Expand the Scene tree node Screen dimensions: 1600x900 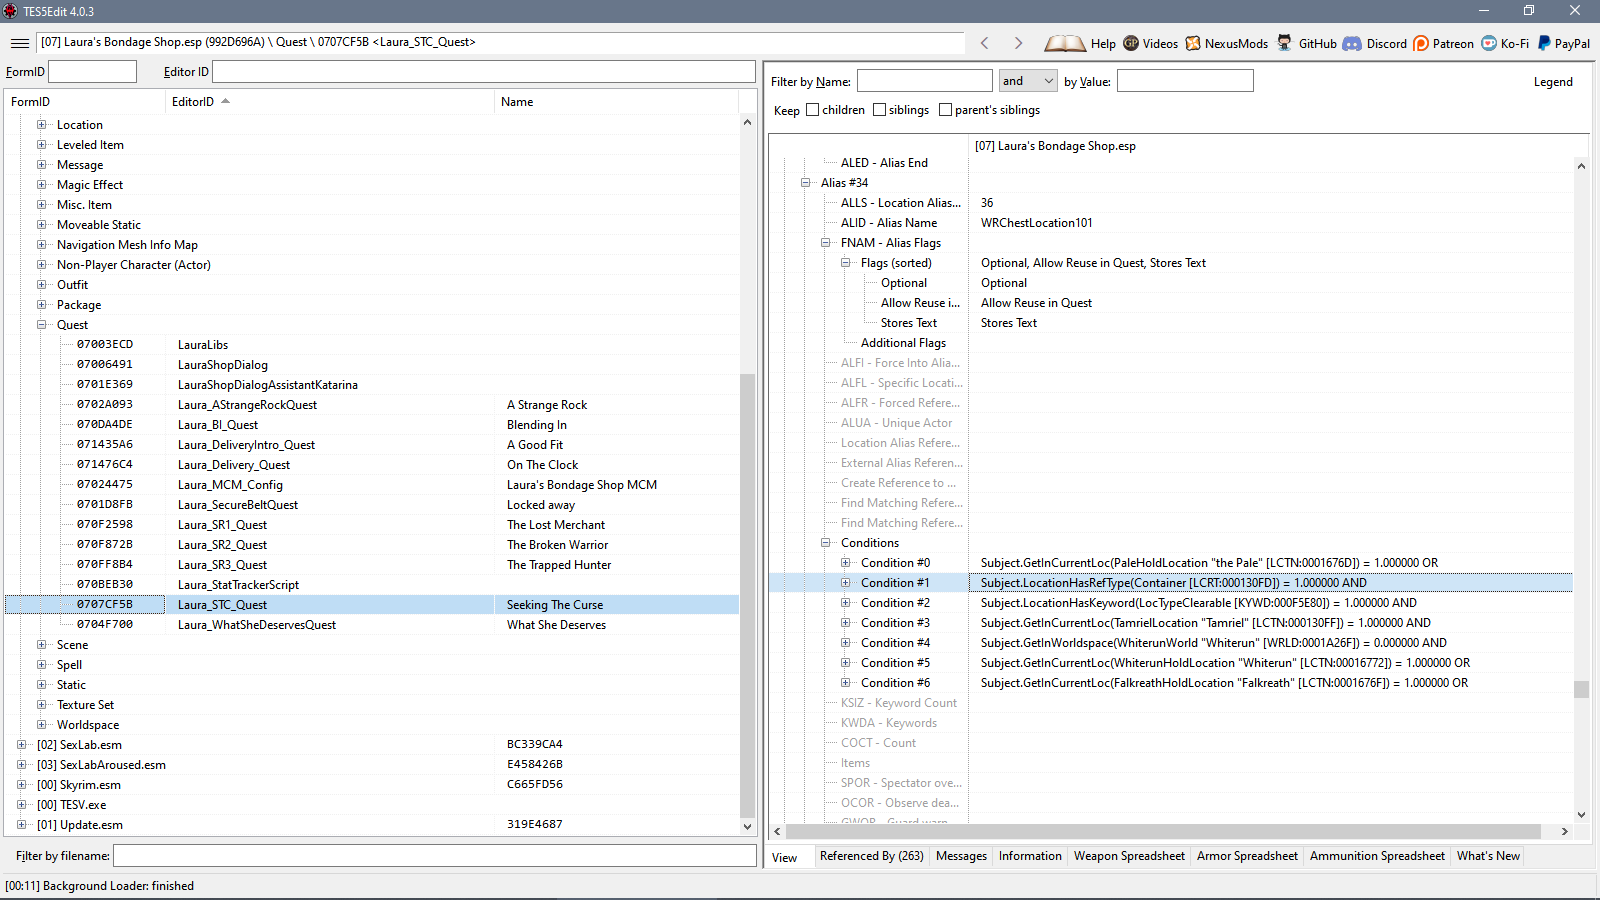point(42,645)
